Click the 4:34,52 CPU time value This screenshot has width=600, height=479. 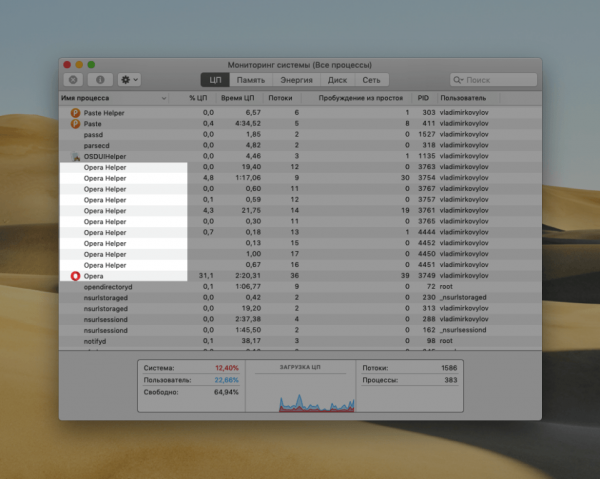(248, 124)
